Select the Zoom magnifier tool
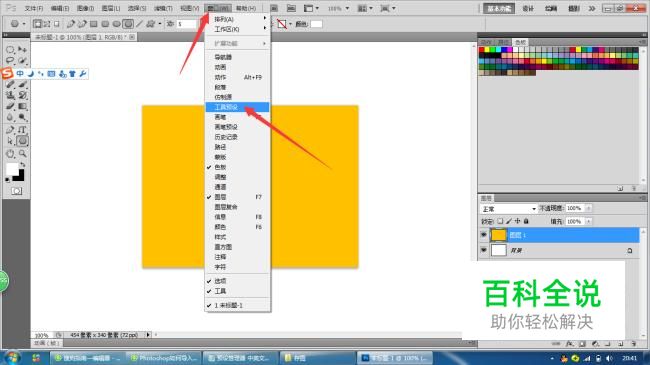This screenshot has width=650, height=365. click(x=22, y=154)
